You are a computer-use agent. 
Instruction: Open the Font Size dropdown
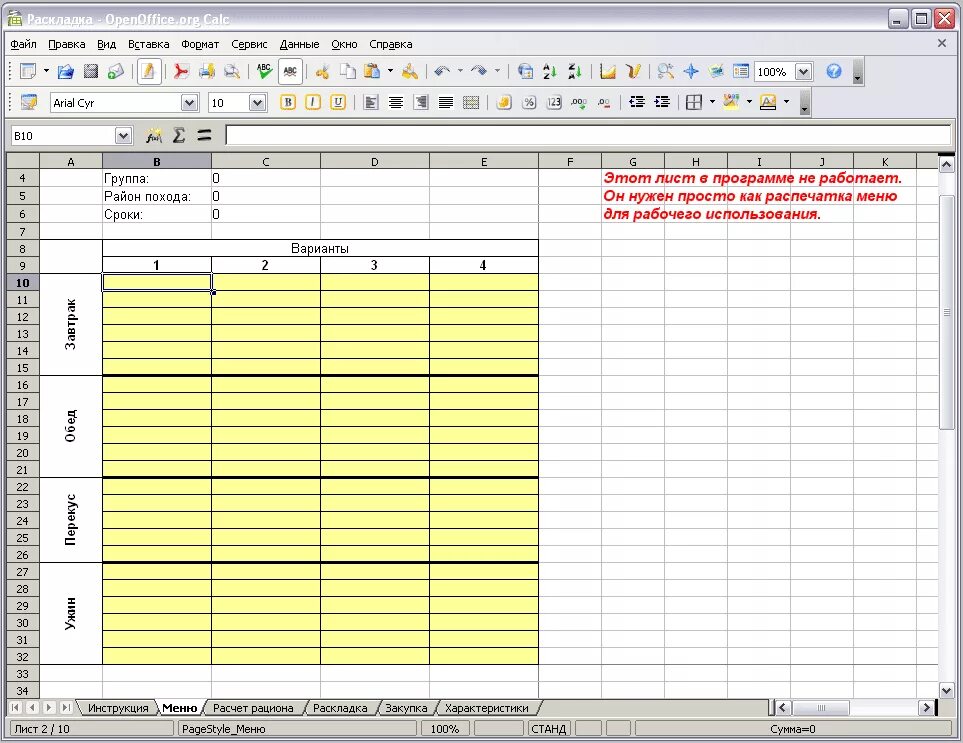coord(257,103)
